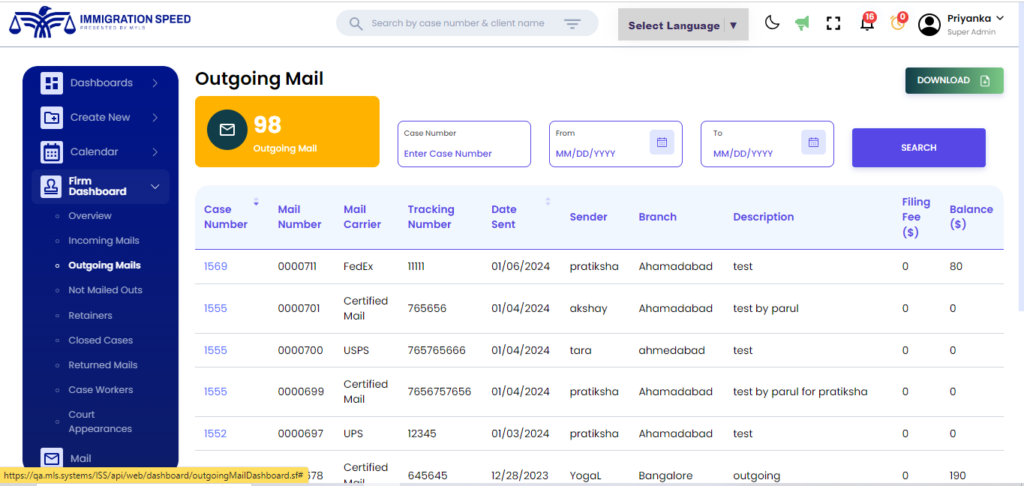
Task: Click description 'test by parul for pratiksha'
Action: (800, 391)
